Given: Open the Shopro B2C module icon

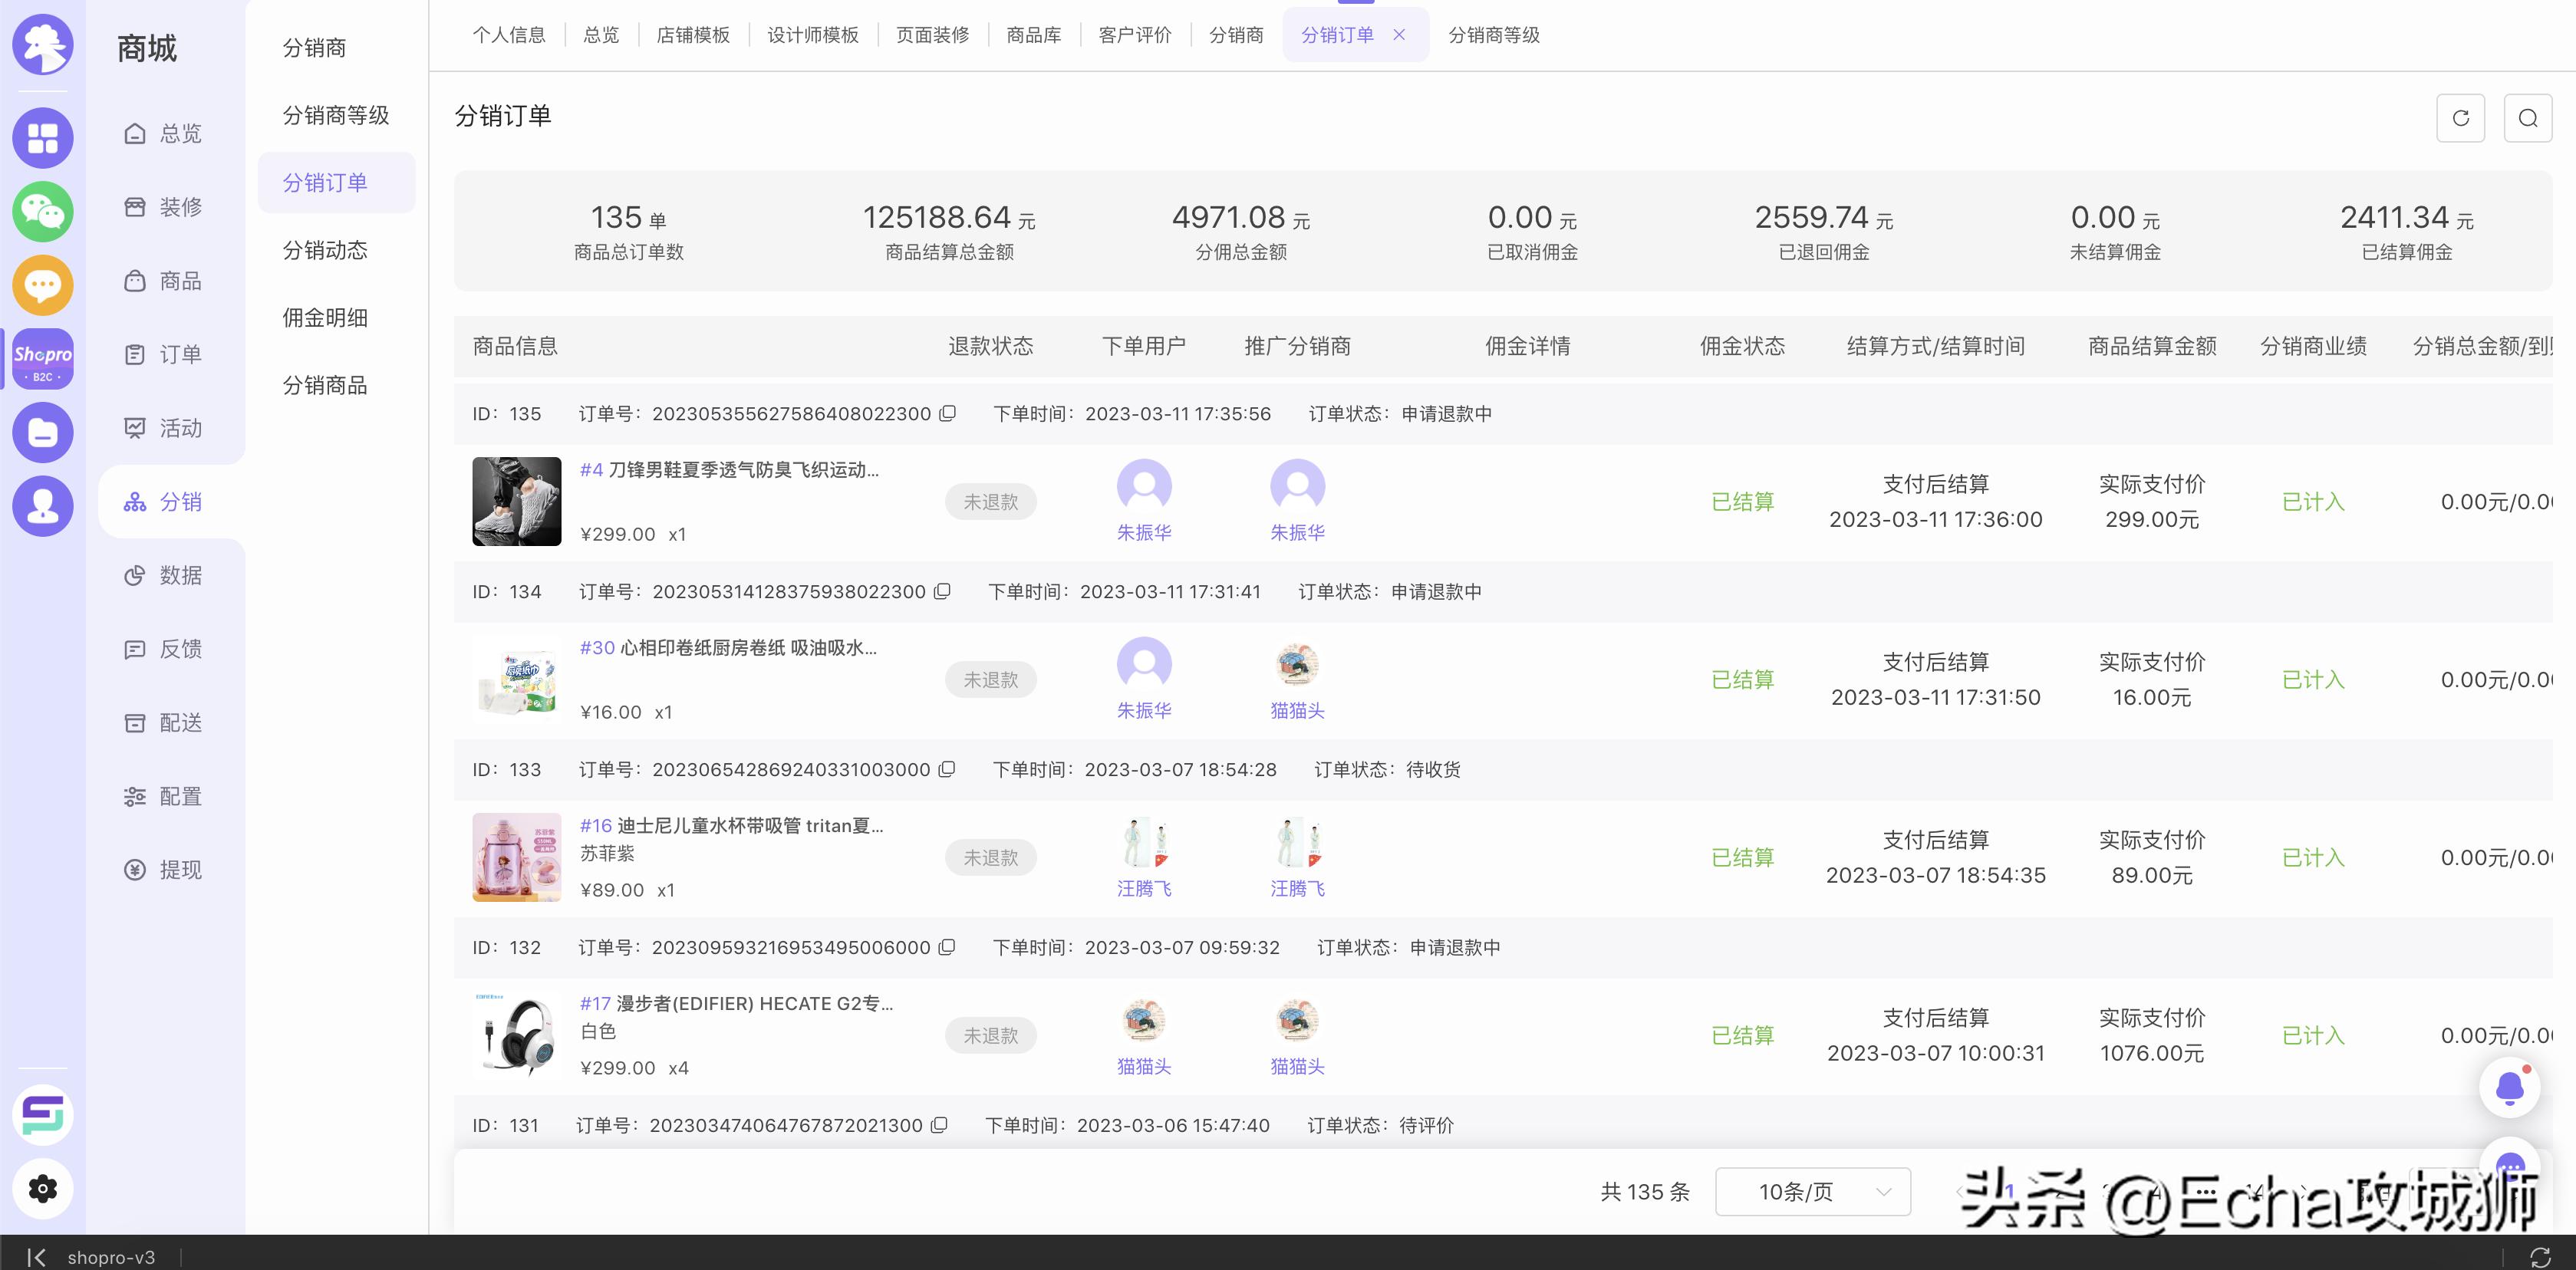Looking at the screenshot, I should 42,358.
